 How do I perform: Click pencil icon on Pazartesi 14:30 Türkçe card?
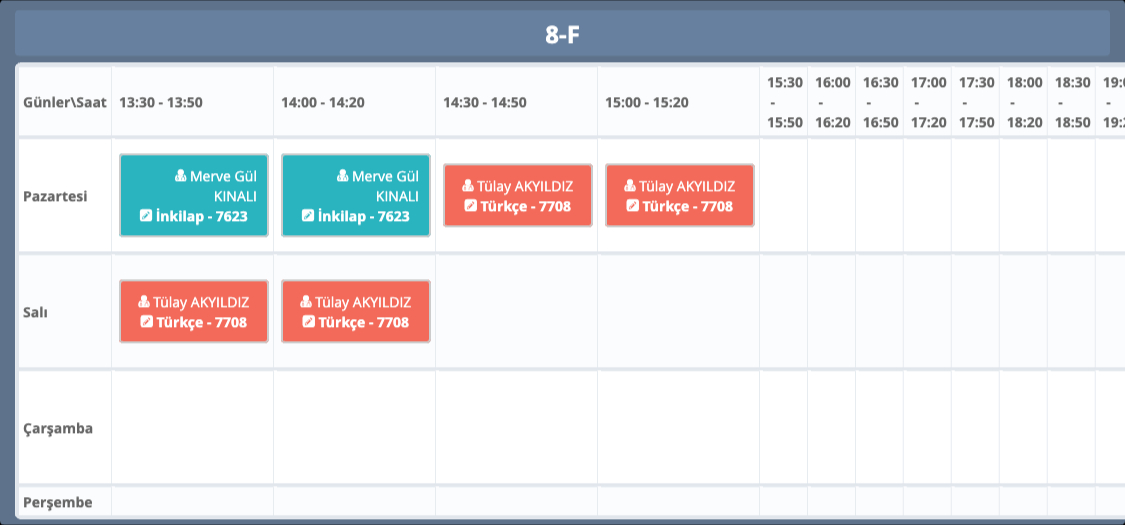pyautogui.click(x=470, y=206)
